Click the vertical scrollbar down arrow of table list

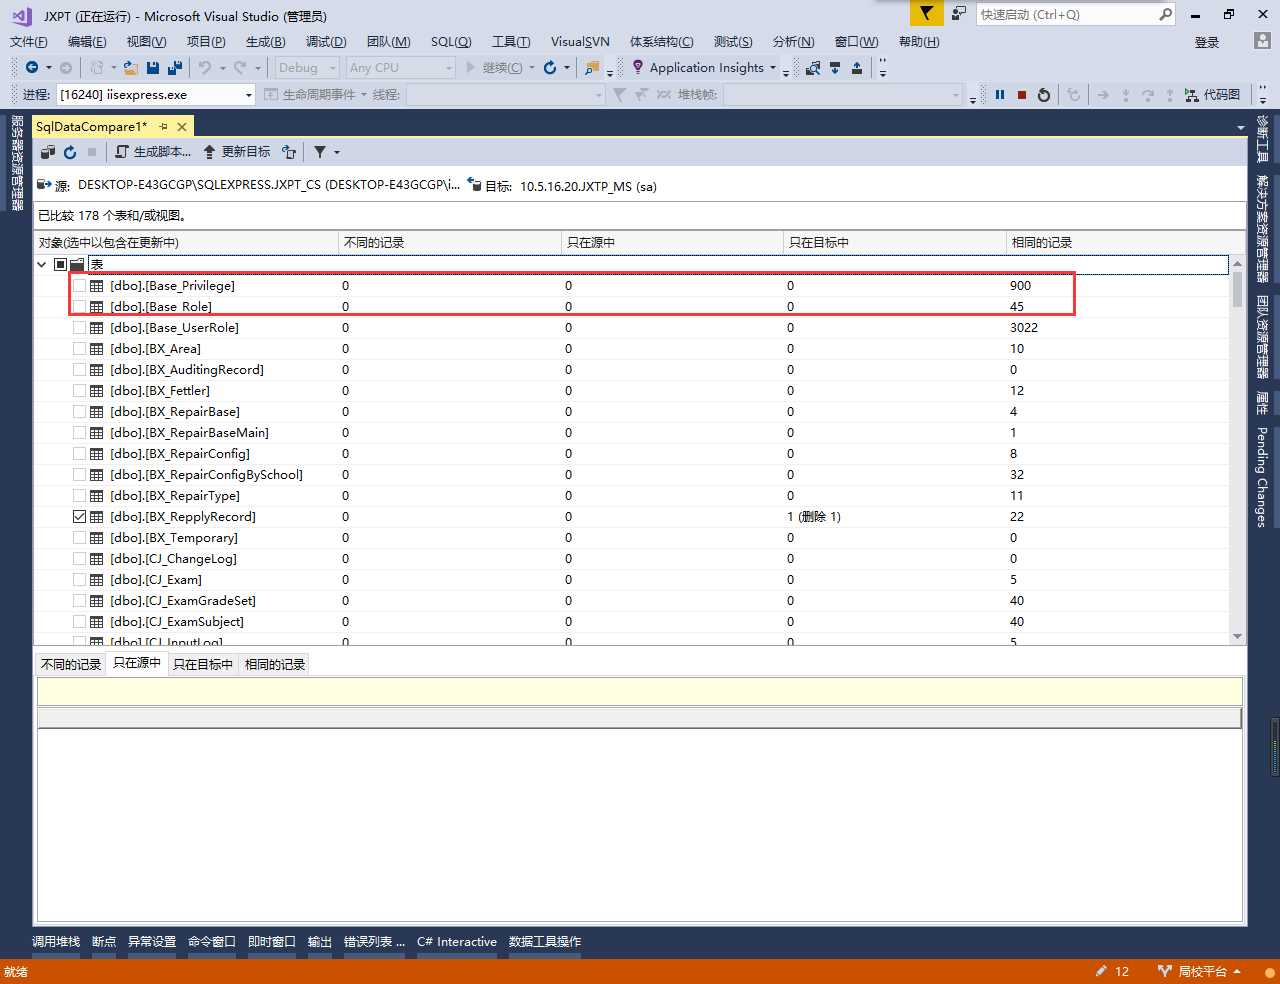tap(1238, 636)
